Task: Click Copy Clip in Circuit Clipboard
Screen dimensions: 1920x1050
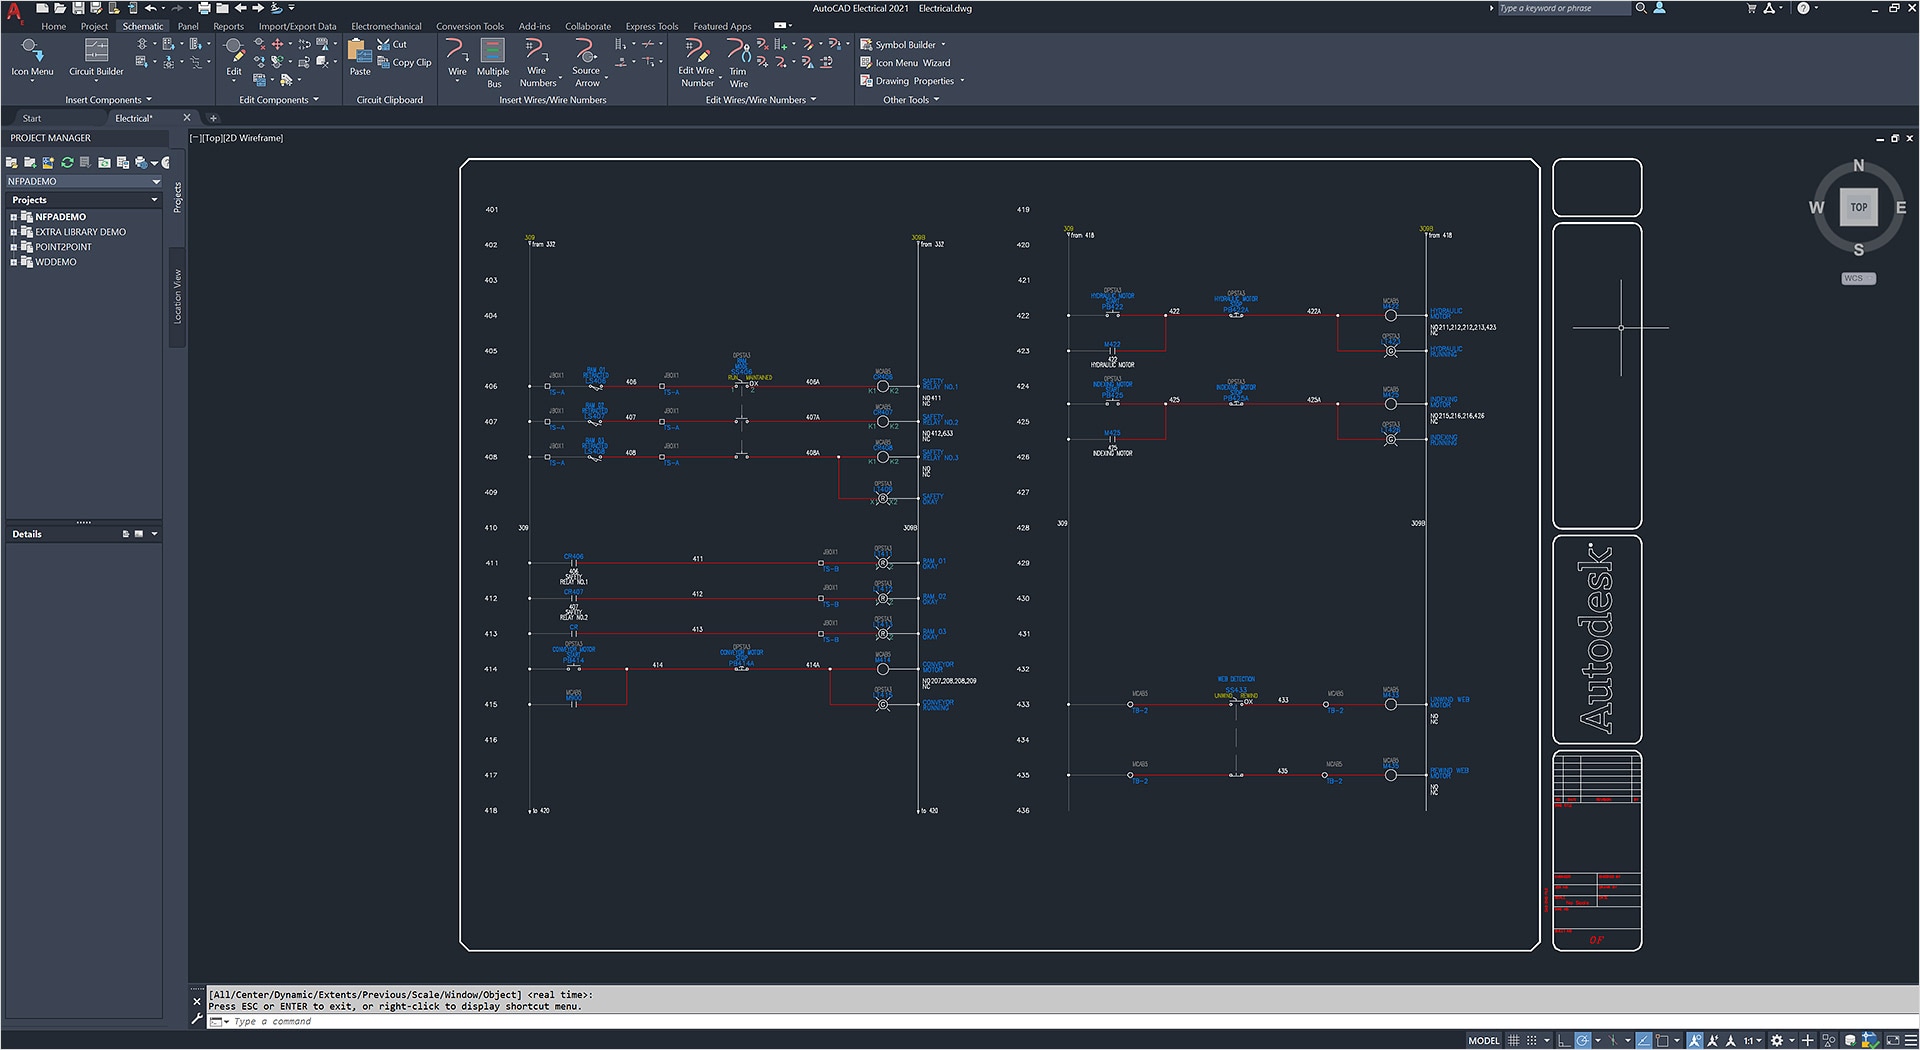Action: pyautogui.click(x=405, y=62)
